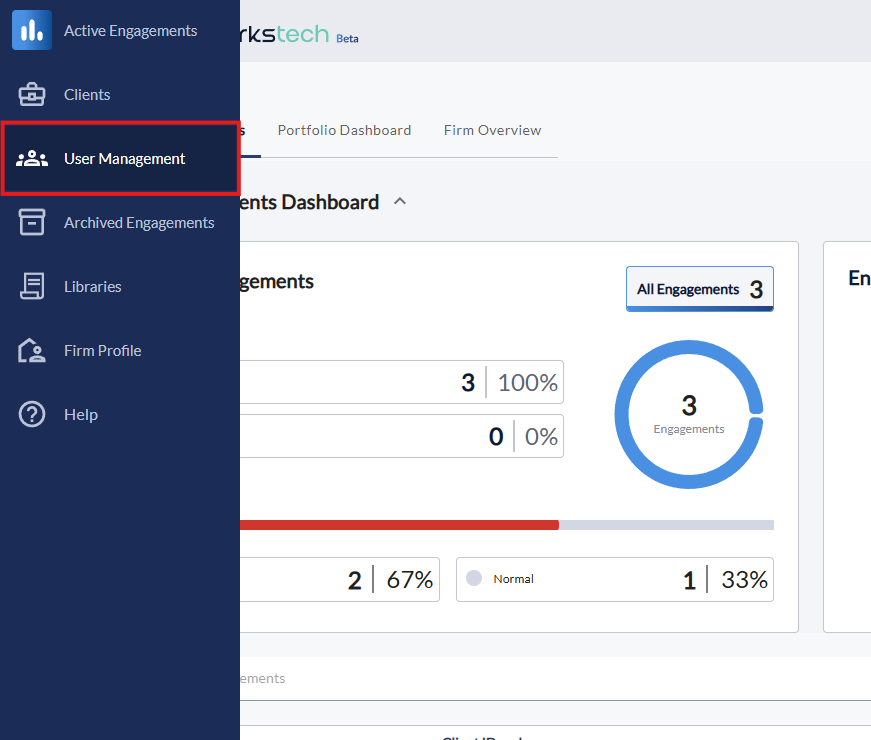The width and height of the screenshot is (871, 740).
Task: Select the 3 | 100% engagement stat row
Action: 400,382
